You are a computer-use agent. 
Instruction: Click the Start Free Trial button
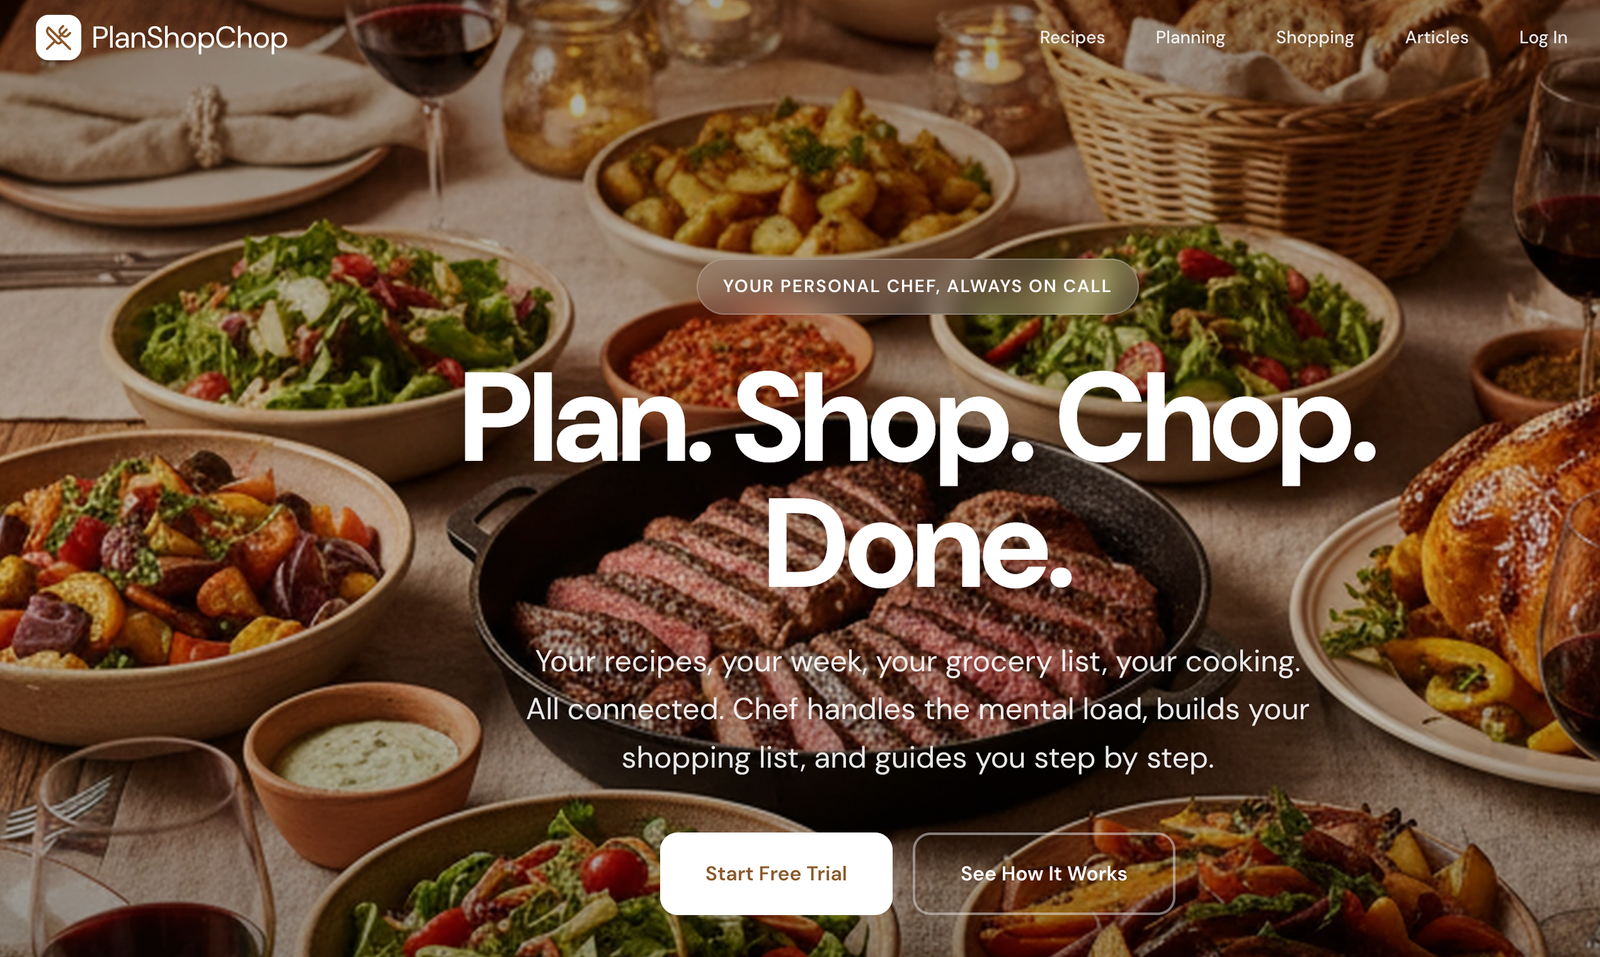coord(776,874)
